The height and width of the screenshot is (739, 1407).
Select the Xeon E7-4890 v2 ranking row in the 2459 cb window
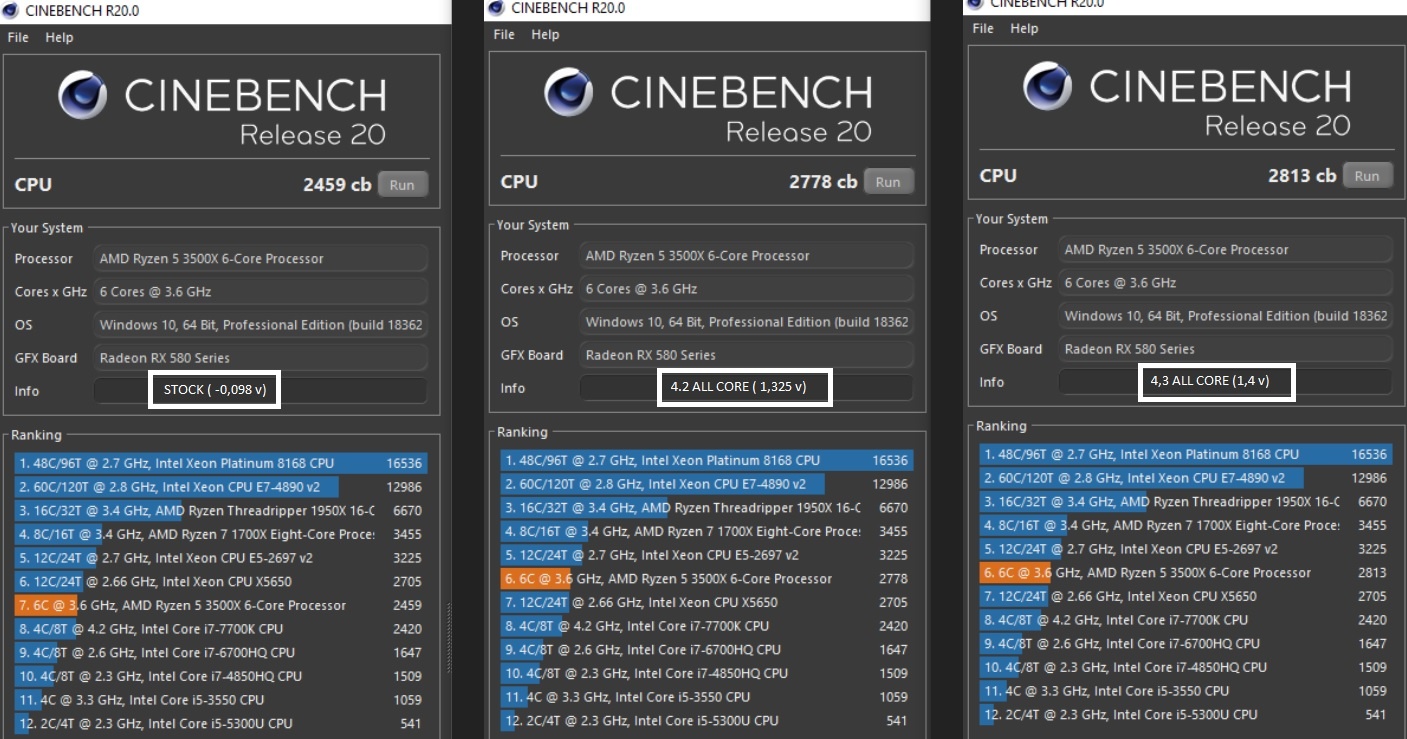click(220, 487)
